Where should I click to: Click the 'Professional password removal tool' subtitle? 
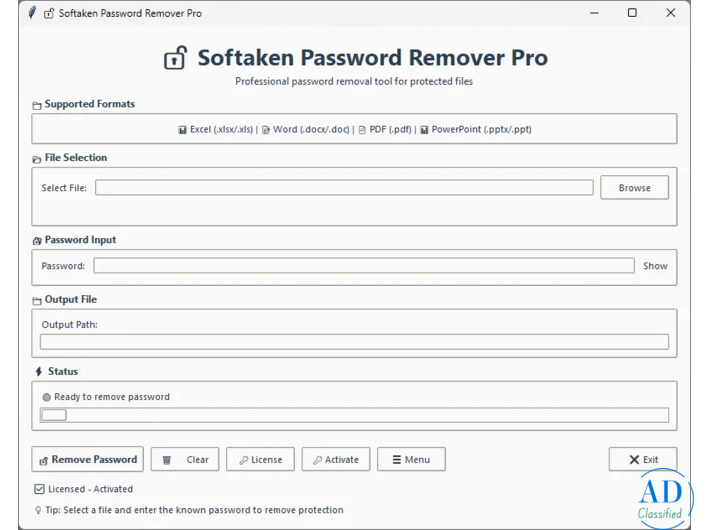(354, 82)
